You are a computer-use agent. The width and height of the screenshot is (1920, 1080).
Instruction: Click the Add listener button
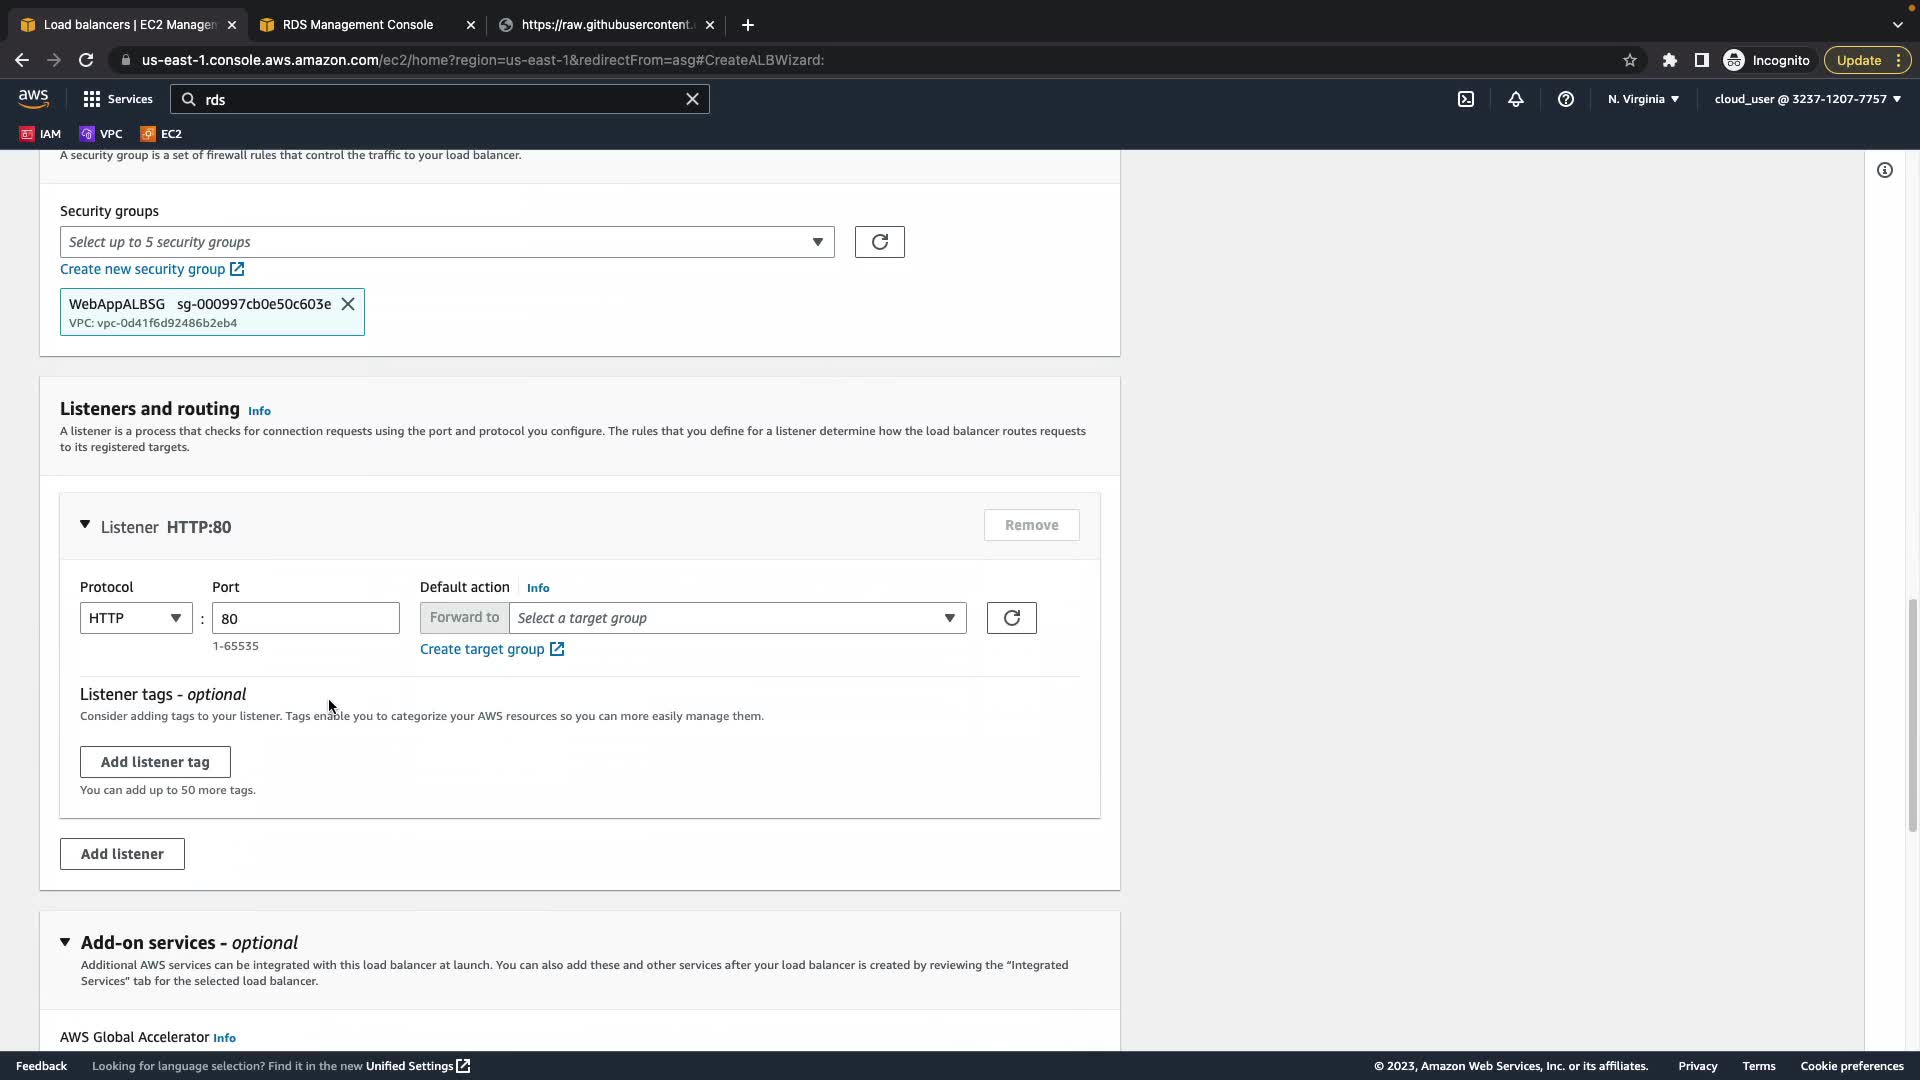(x=122, y=854)
